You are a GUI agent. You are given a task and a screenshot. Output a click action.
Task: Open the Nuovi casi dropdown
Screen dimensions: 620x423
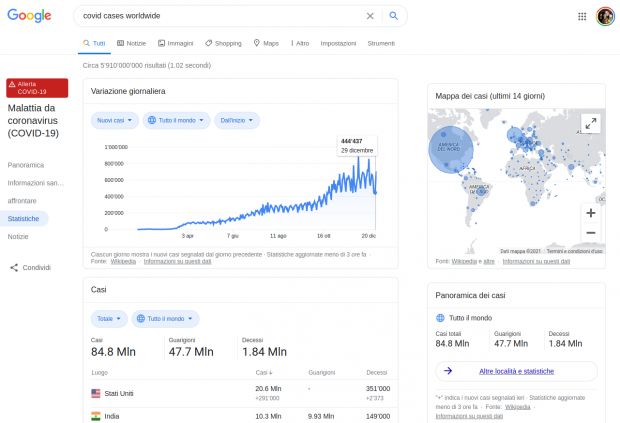click(x=115, y=120)
